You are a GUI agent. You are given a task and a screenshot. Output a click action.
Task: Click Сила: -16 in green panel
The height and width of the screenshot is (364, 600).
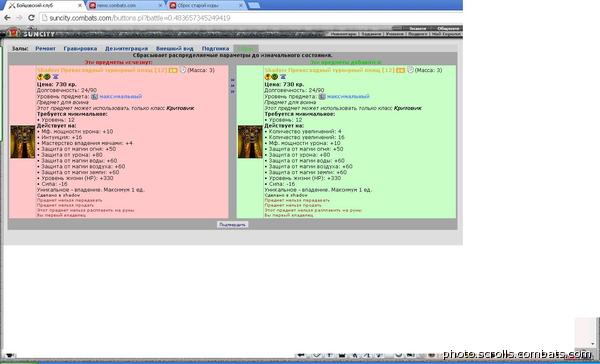[282, 184]
